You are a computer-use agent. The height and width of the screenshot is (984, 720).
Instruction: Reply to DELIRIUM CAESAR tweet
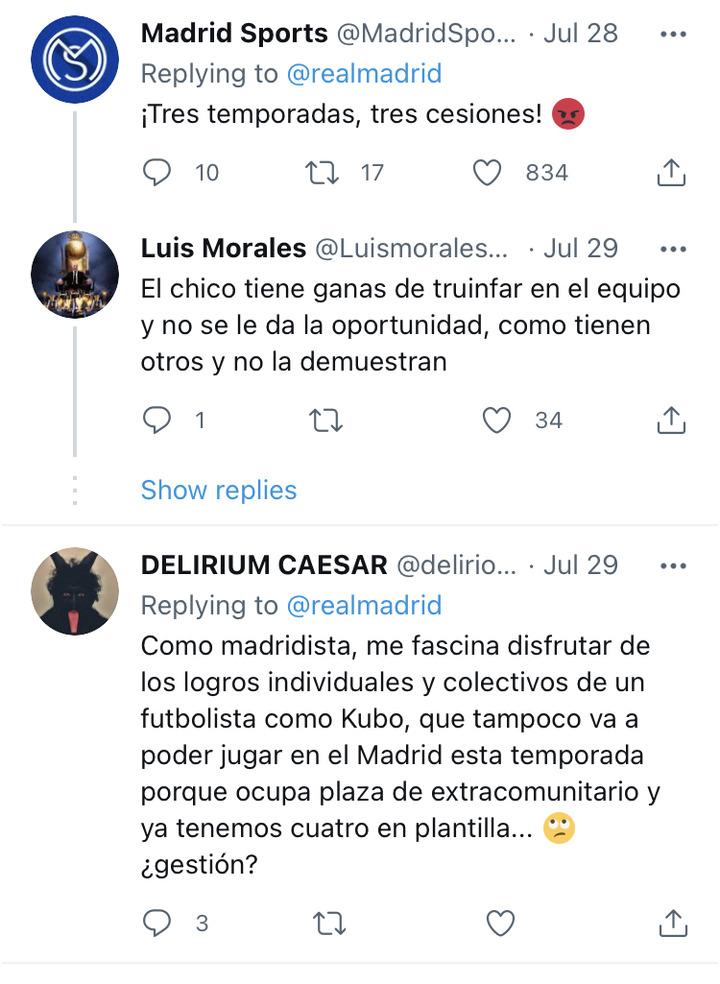point(156,923)
